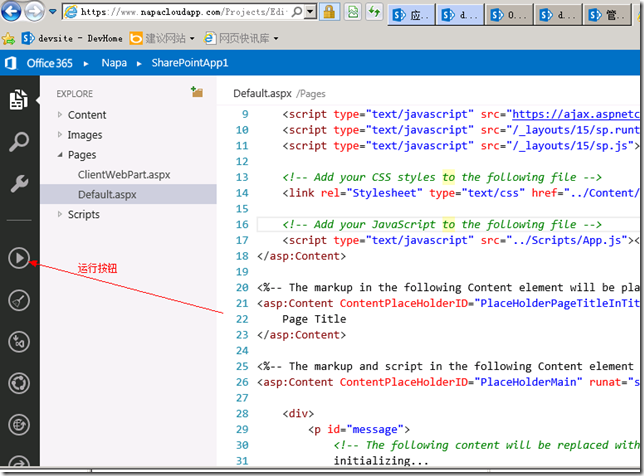Click the browser refresh icon
Viewport: 644px width, 476px height.
tap(374, 12)
